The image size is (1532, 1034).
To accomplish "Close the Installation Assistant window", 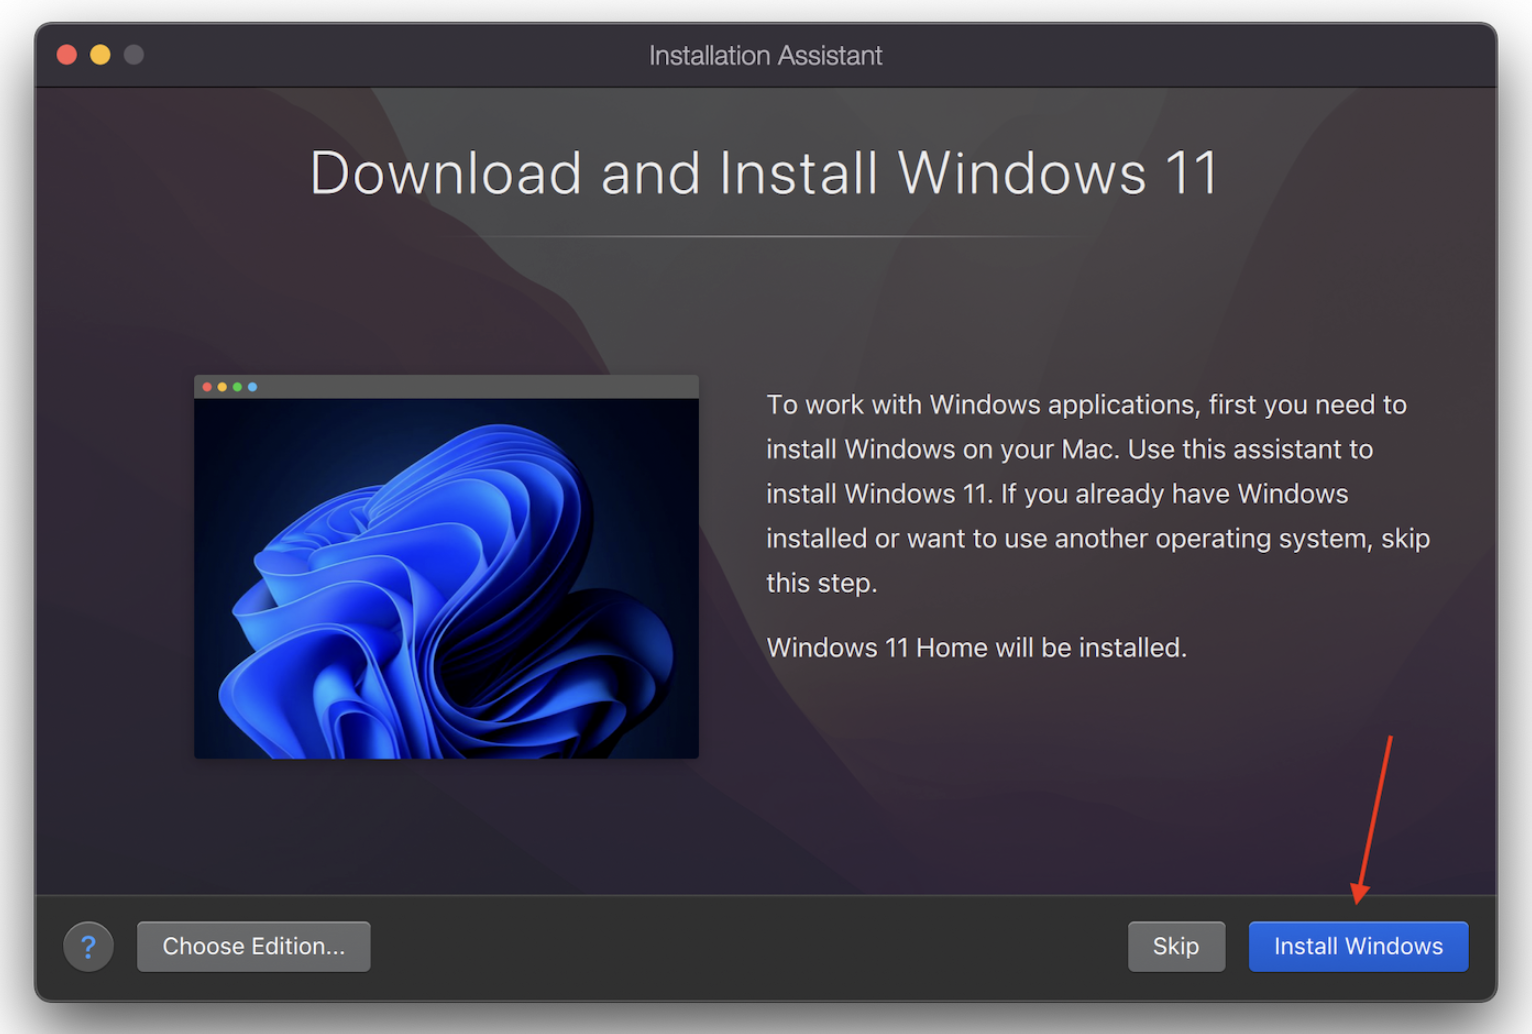I will 67,55.
